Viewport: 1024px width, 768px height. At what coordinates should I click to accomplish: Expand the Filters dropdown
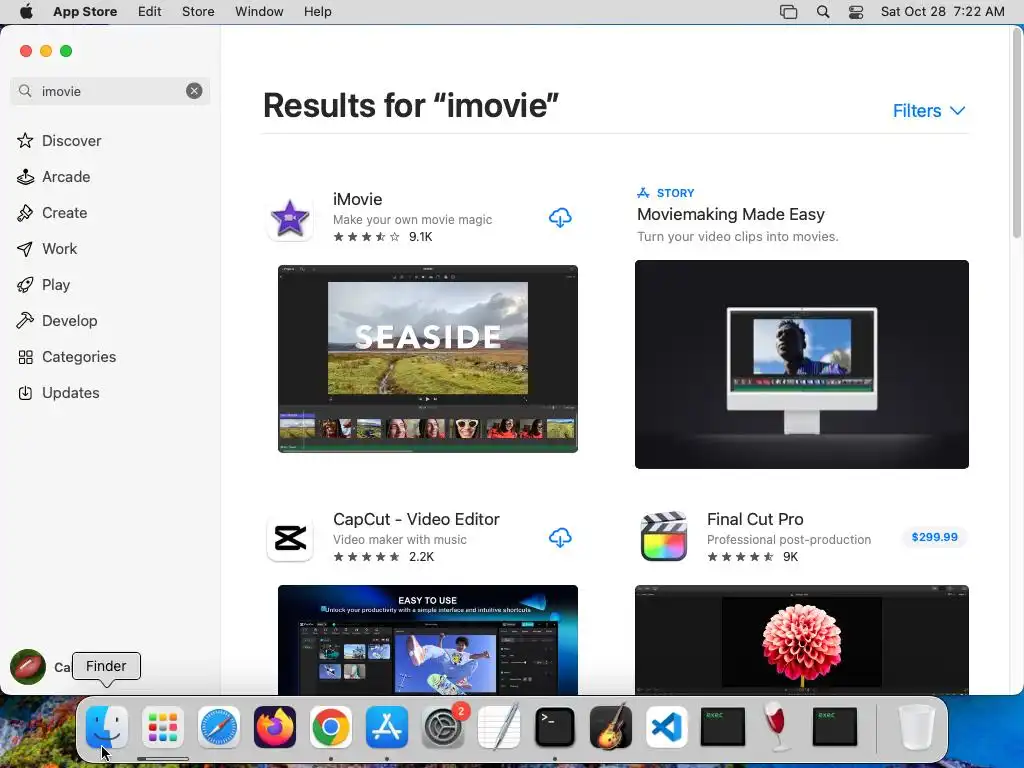pyautogui.click(x=929, y=110)
